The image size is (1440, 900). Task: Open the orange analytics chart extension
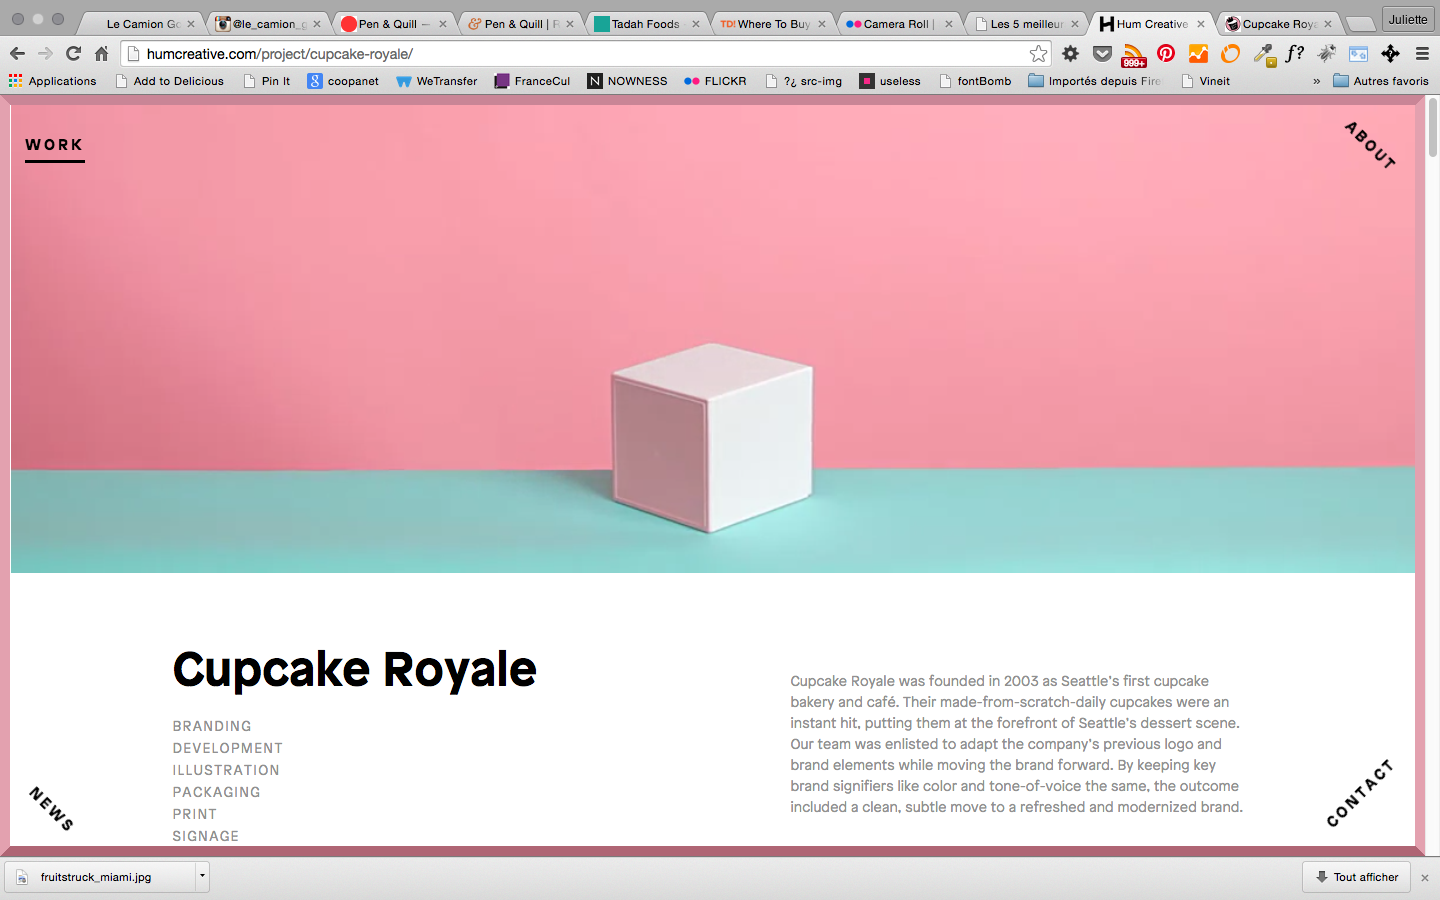pyautogui.click(x=1198, y=53)
